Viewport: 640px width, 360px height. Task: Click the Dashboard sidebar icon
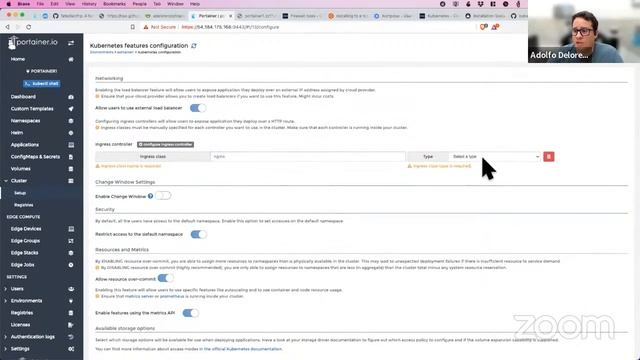(71, 97)
